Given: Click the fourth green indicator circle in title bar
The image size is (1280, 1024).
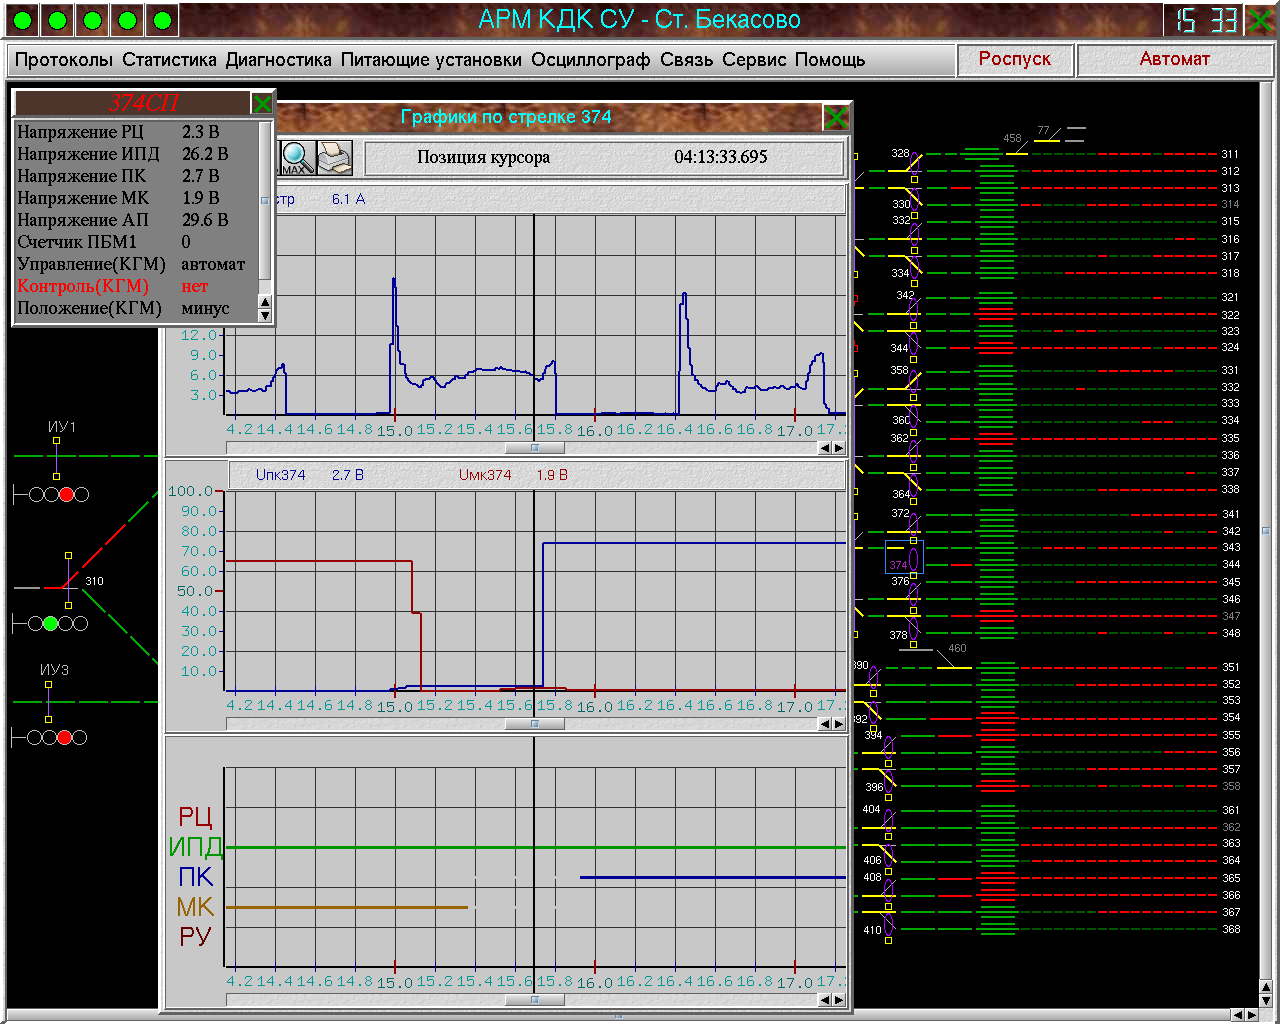Looking at the screenshot, I should coord(128,20).
